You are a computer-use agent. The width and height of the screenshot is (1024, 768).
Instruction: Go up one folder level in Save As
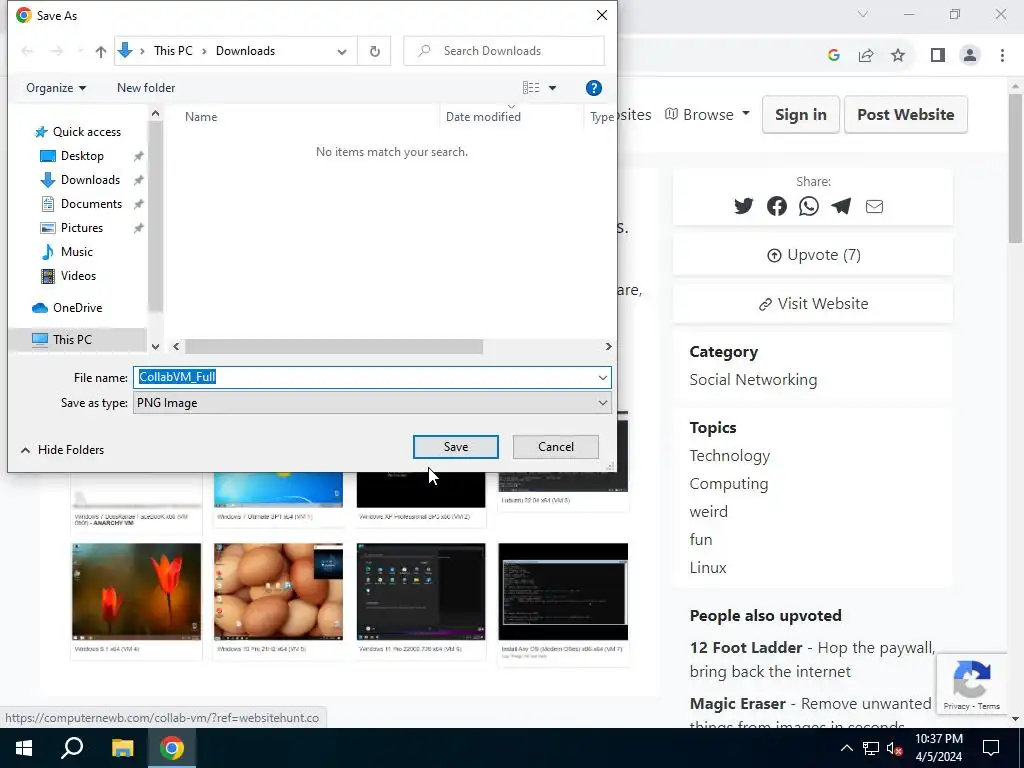(101, 51)
